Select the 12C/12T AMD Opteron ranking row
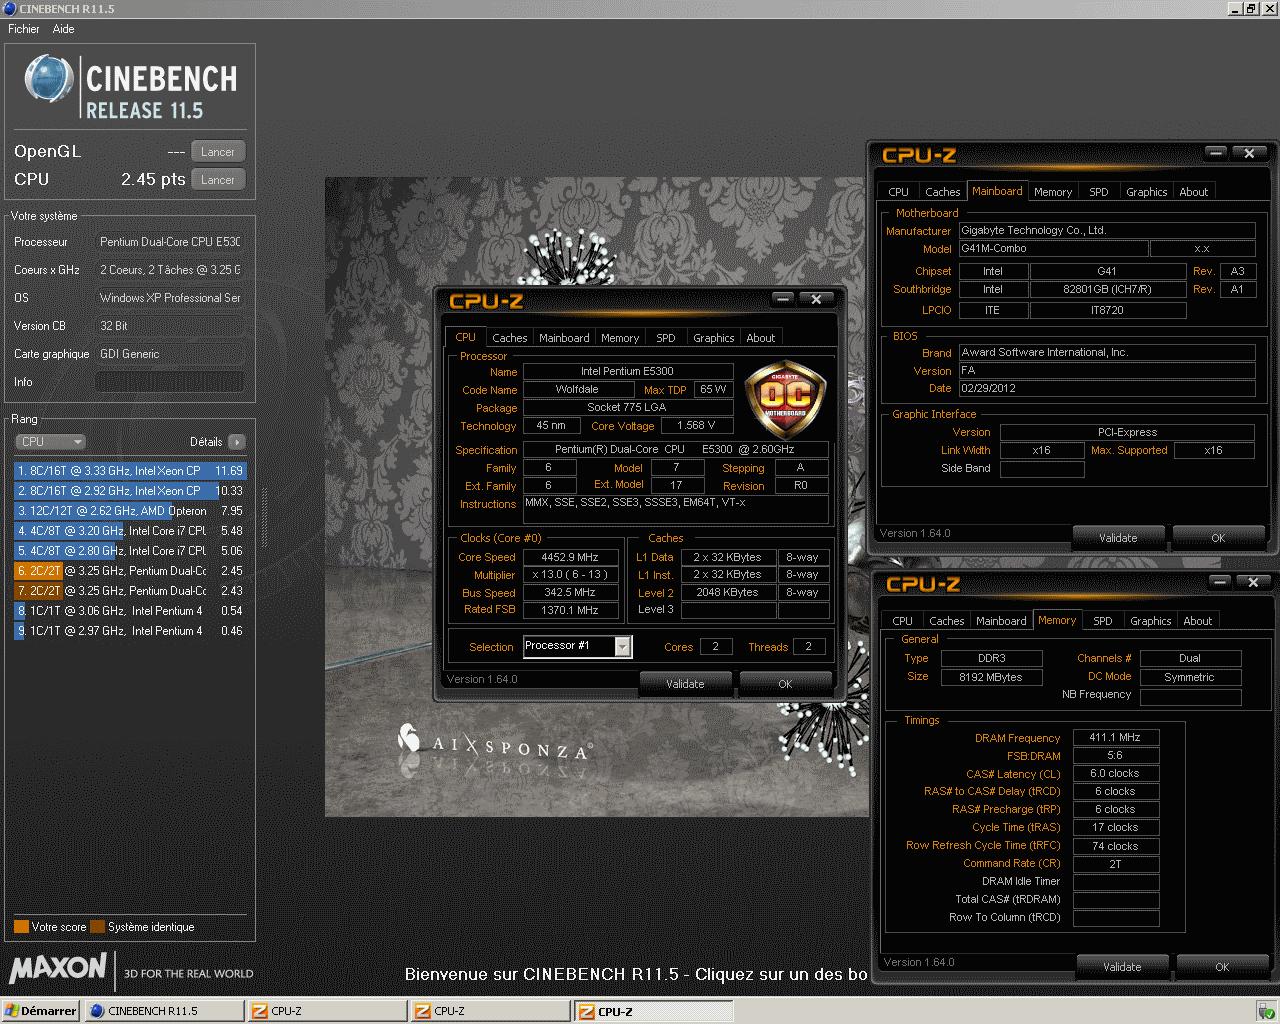Screen dimensions: 1280x1024 [x=130, y=510]
